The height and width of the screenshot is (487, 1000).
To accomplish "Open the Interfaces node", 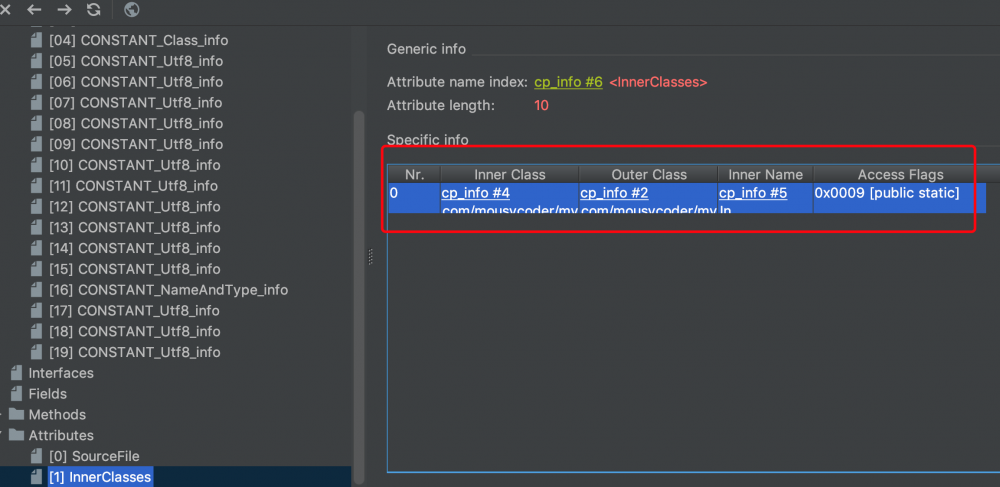I will click(x=61, y=373).
